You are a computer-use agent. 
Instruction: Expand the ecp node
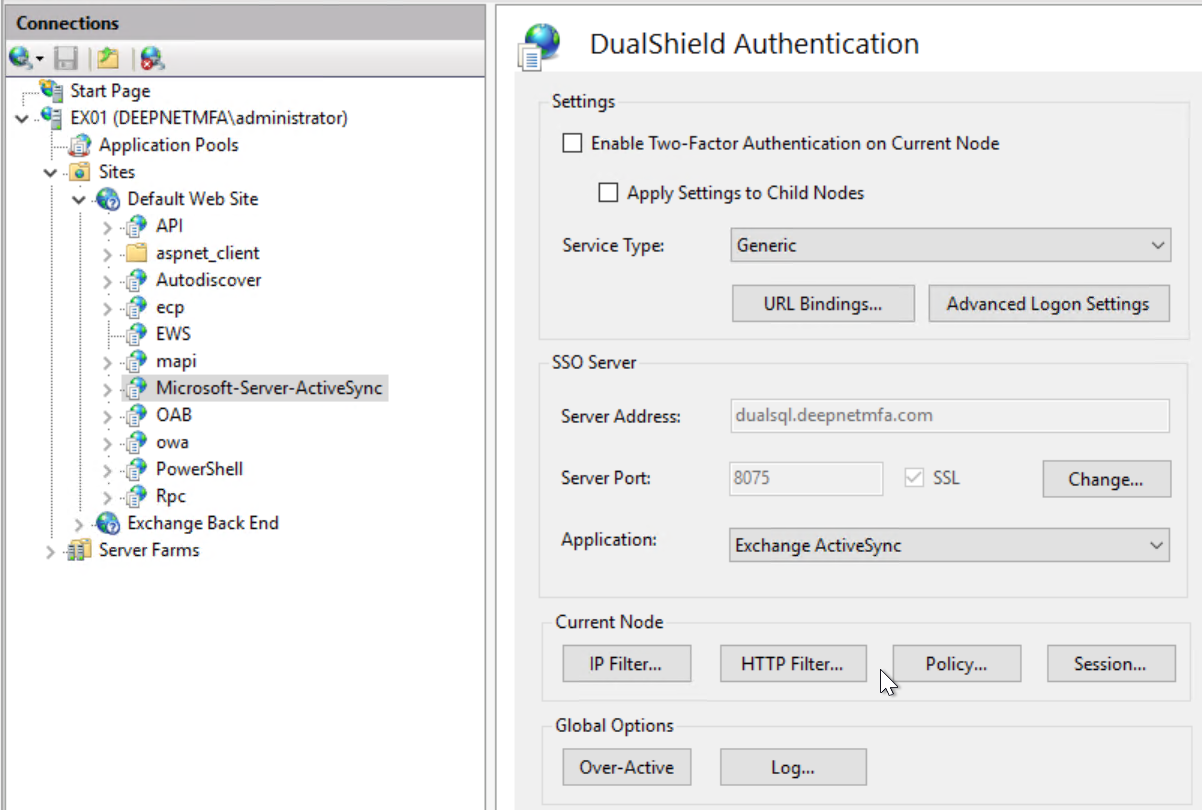point(108,308)
